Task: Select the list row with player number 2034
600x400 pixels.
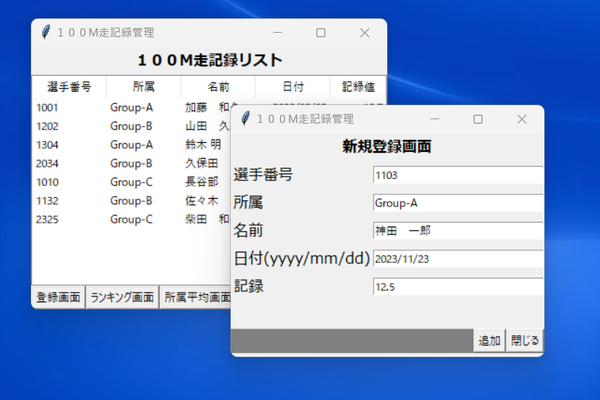Action: click(132, 163)
